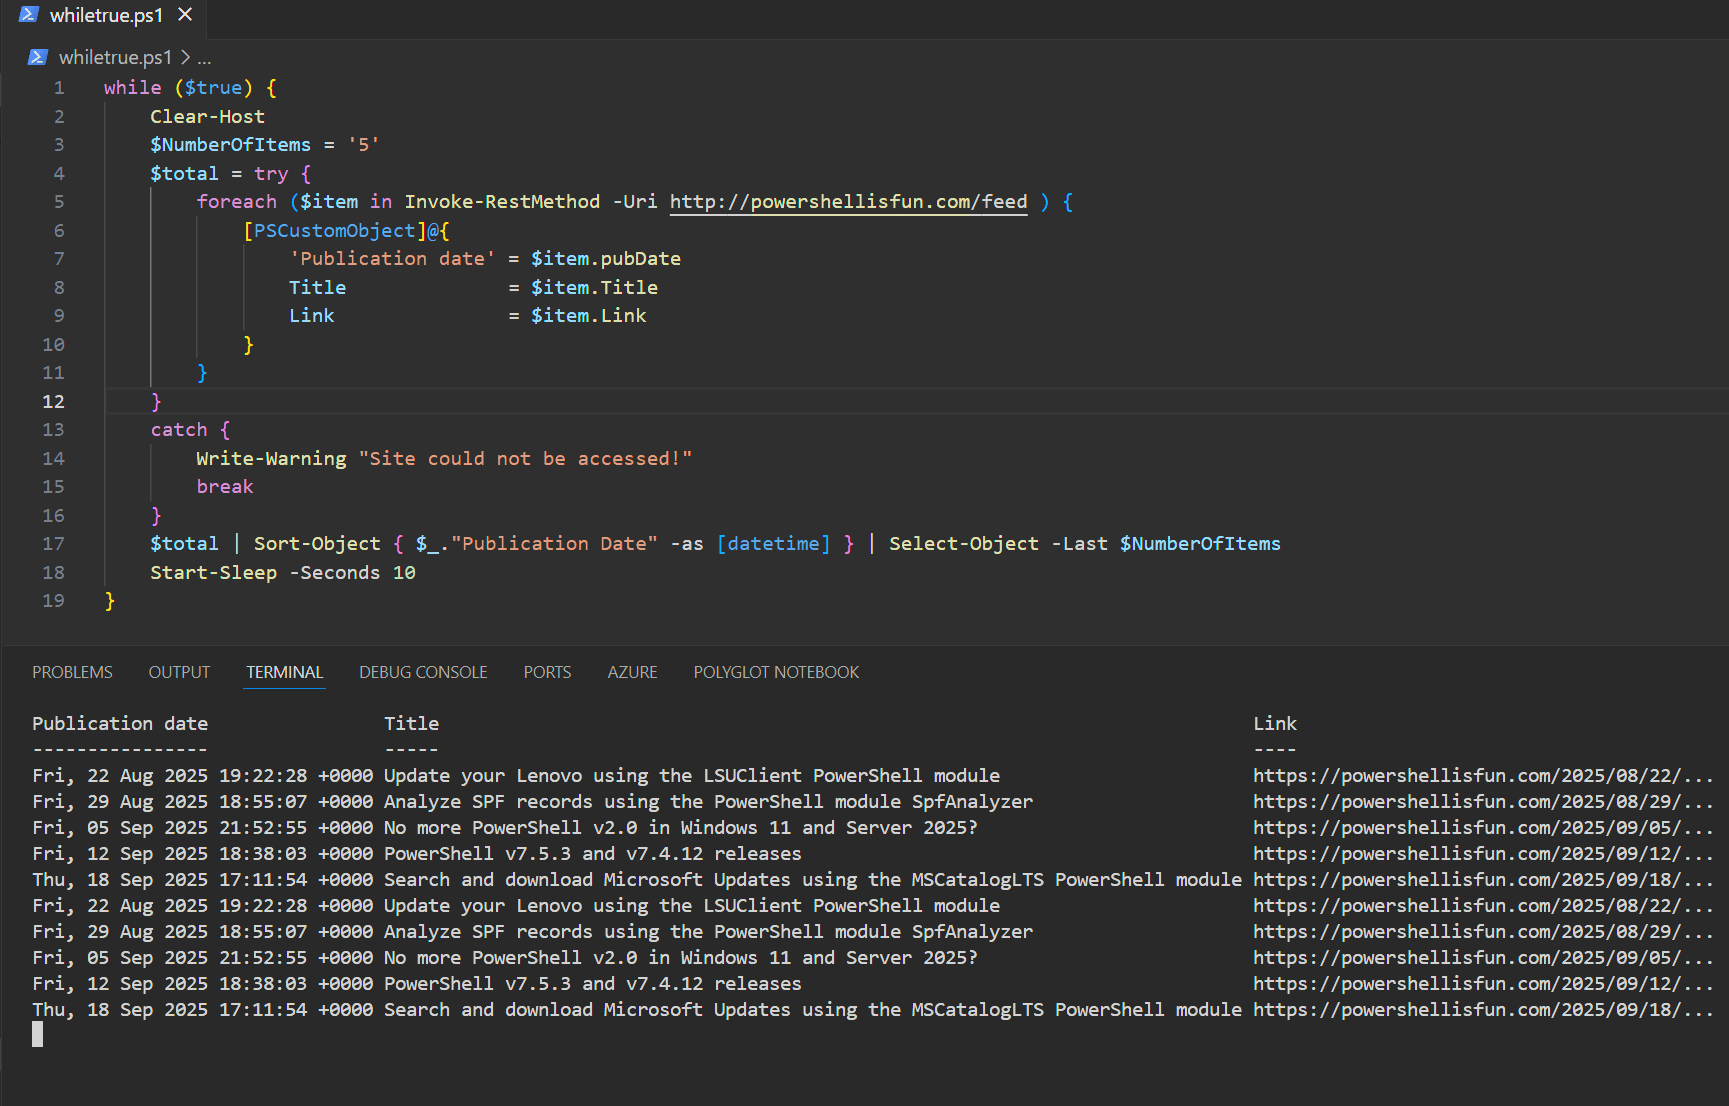This screenshot has height=1106, width=1729.
Task: Show the PORTS panel tab
Action: pyautogui.click(x=547, y=672)
